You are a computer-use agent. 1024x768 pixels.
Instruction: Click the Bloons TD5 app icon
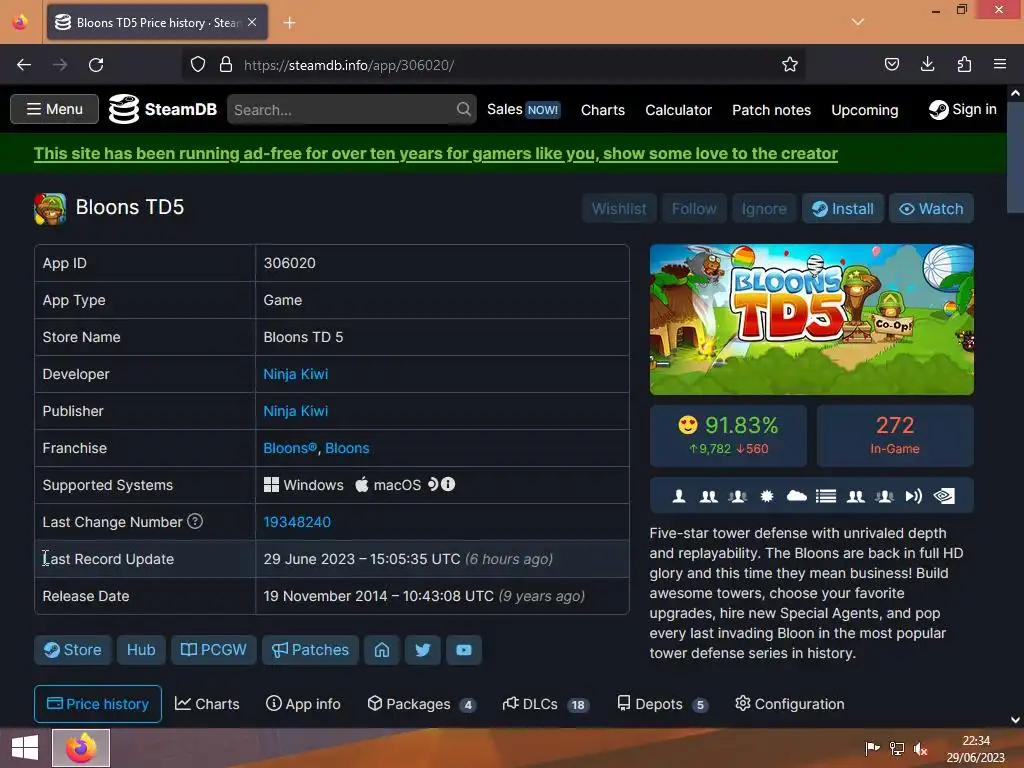pyautogui.click(x=50, y=208)
